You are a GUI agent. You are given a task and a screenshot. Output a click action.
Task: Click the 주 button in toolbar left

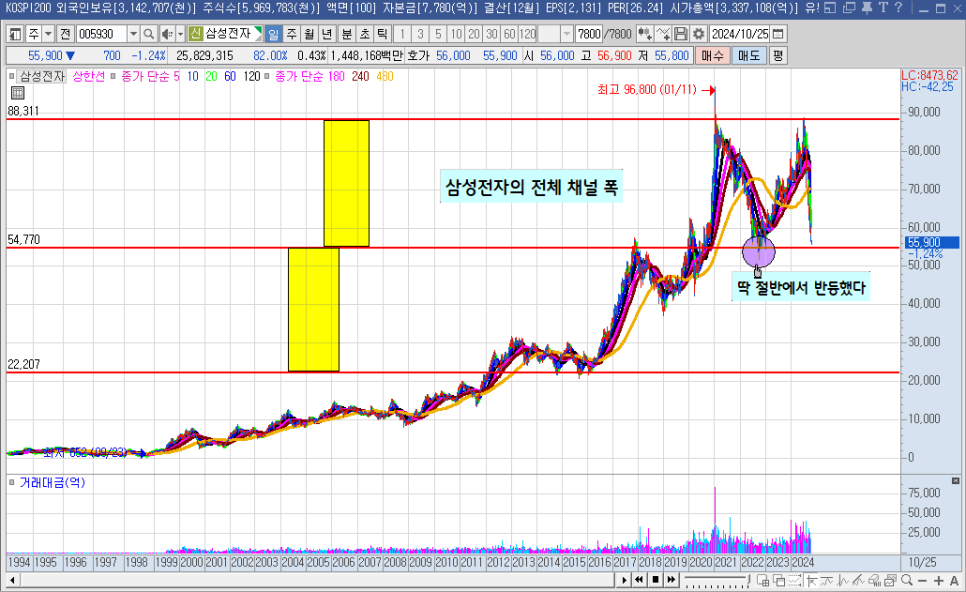(x=33, y=34)
